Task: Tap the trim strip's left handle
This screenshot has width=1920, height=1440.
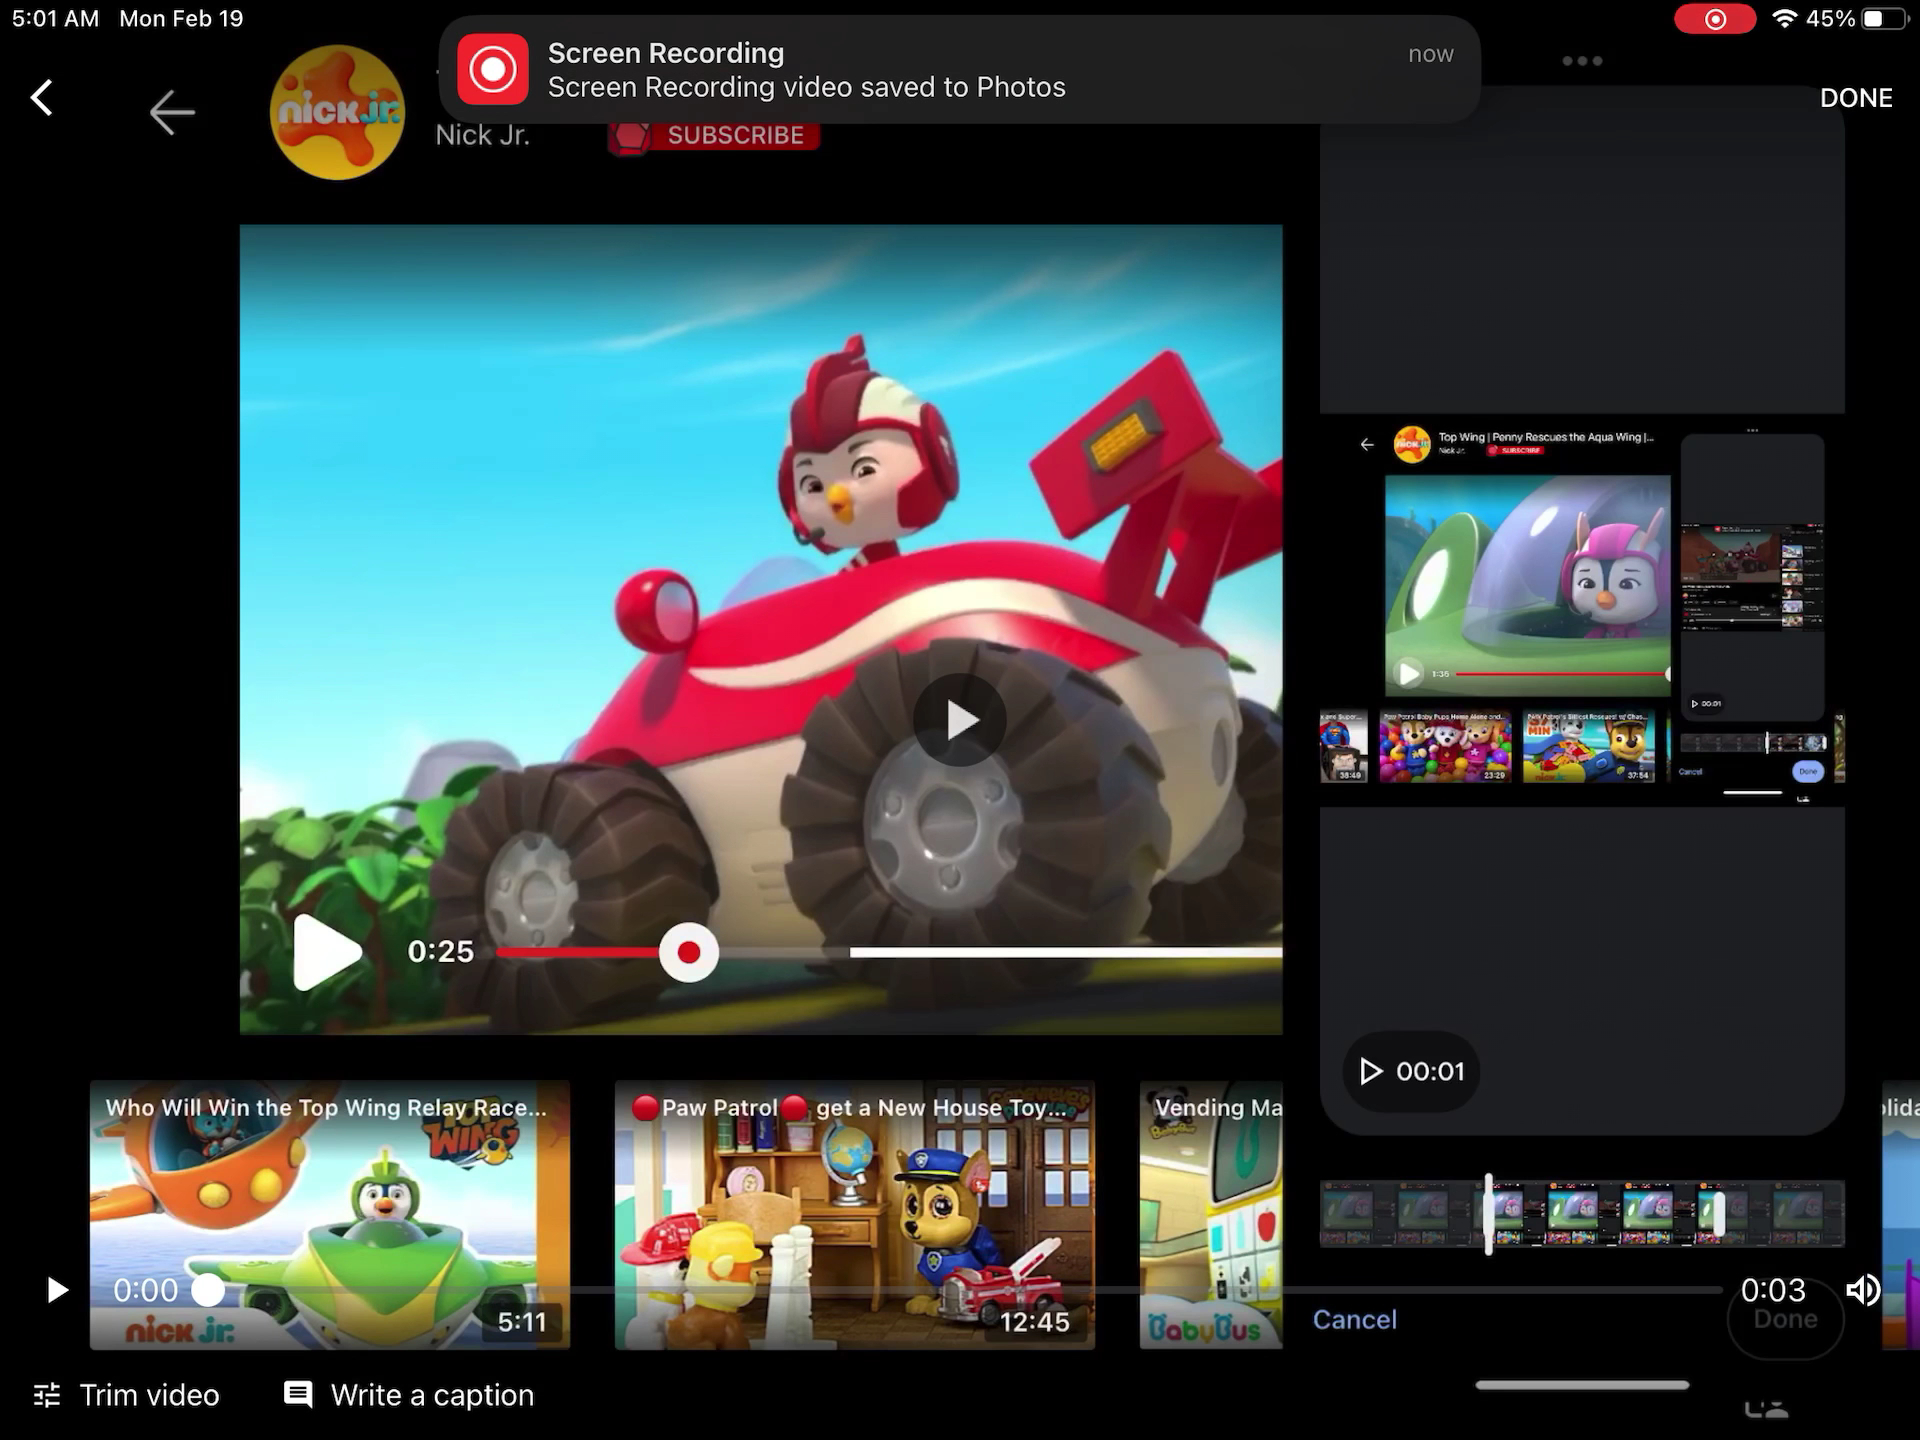Action: point(1489,1214)
